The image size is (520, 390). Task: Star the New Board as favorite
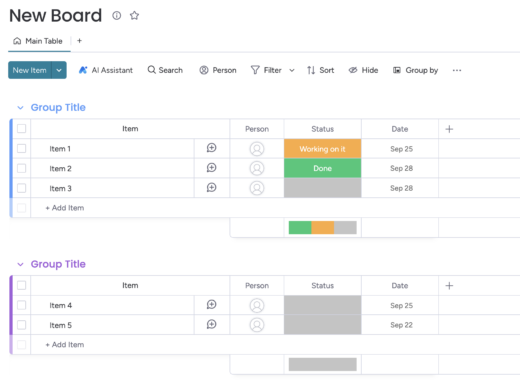pos(134,15)
